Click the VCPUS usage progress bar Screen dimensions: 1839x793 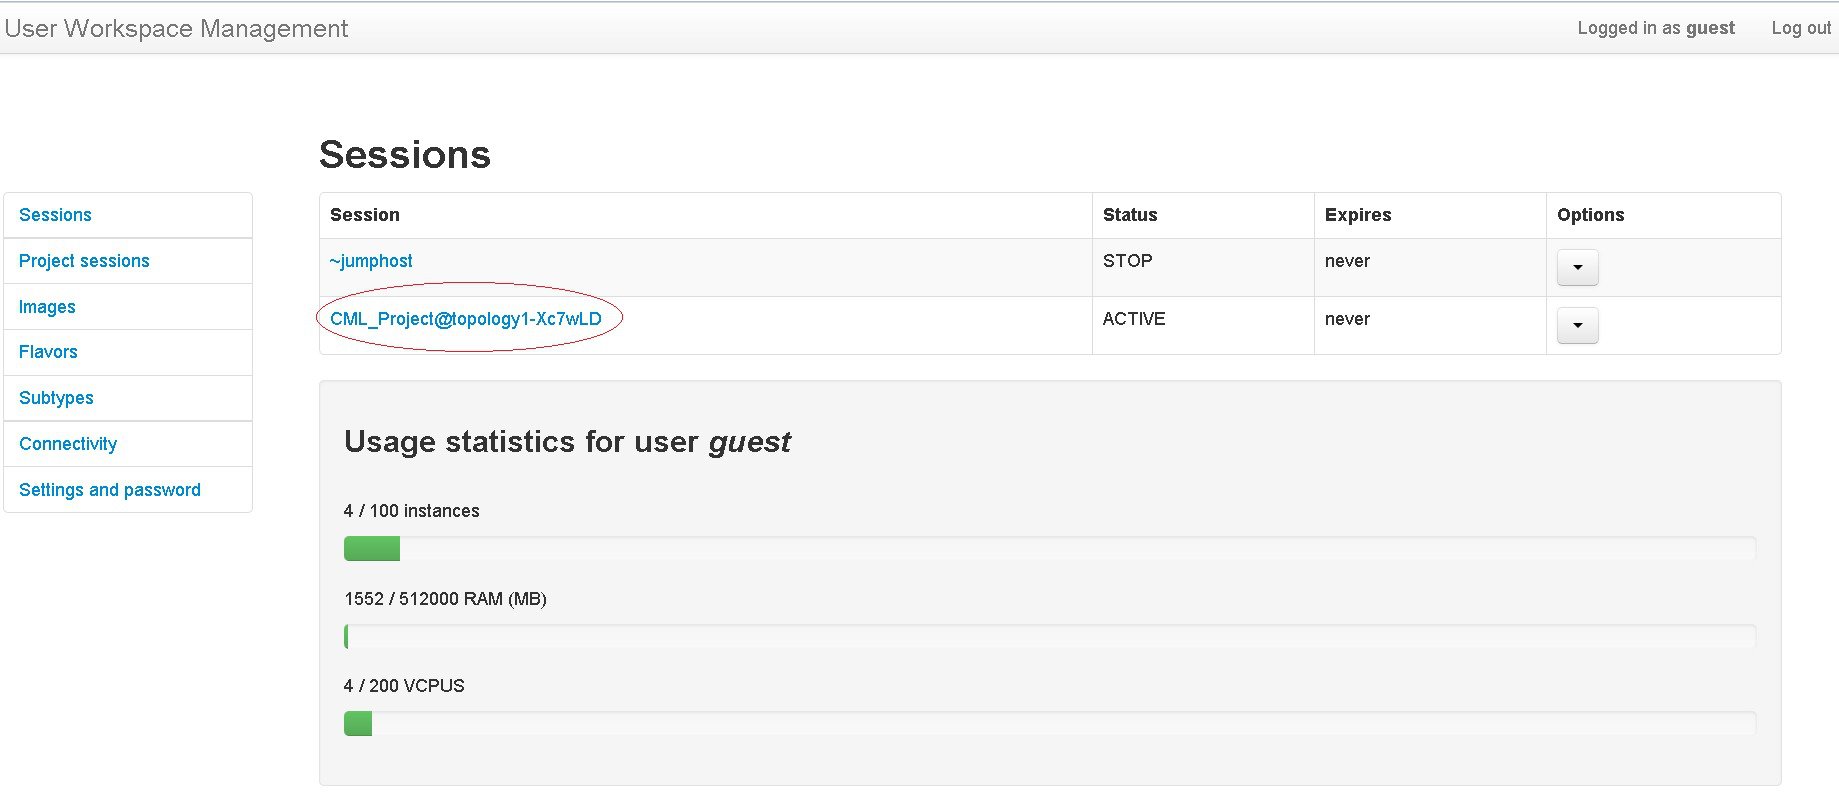[1049, 723]
